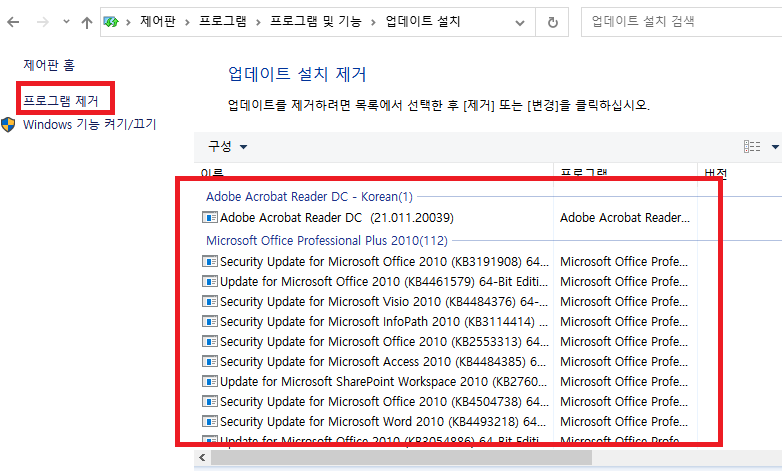782x471 pixels.
Task: Select Update for Office 2010 KB4461579
Action: click(384, 281)
